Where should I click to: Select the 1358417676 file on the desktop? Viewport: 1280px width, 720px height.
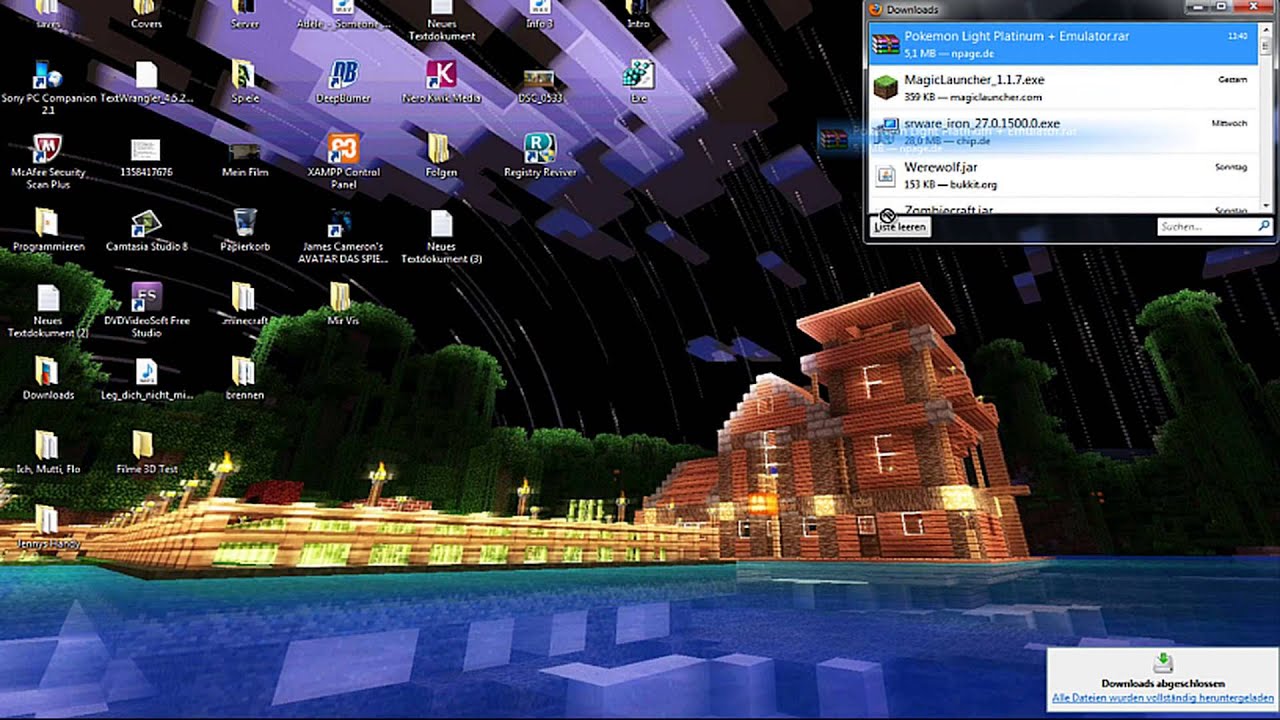(146, 158)
